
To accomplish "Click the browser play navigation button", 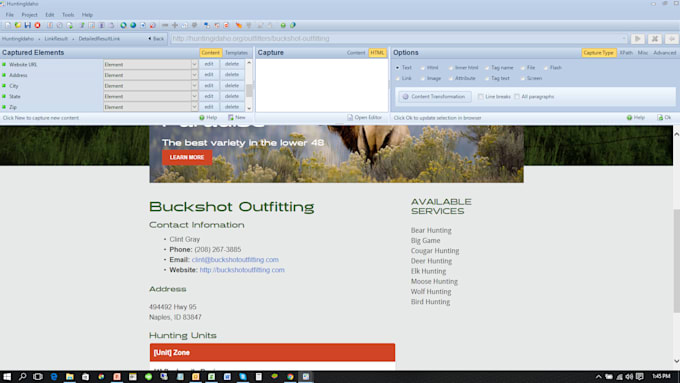I will pyautogui.click(x=638, y=39).
